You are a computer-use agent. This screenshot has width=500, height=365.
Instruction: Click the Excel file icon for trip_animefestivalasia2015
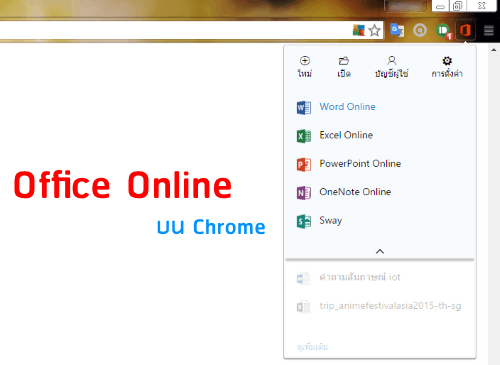[x=303, y=307]
